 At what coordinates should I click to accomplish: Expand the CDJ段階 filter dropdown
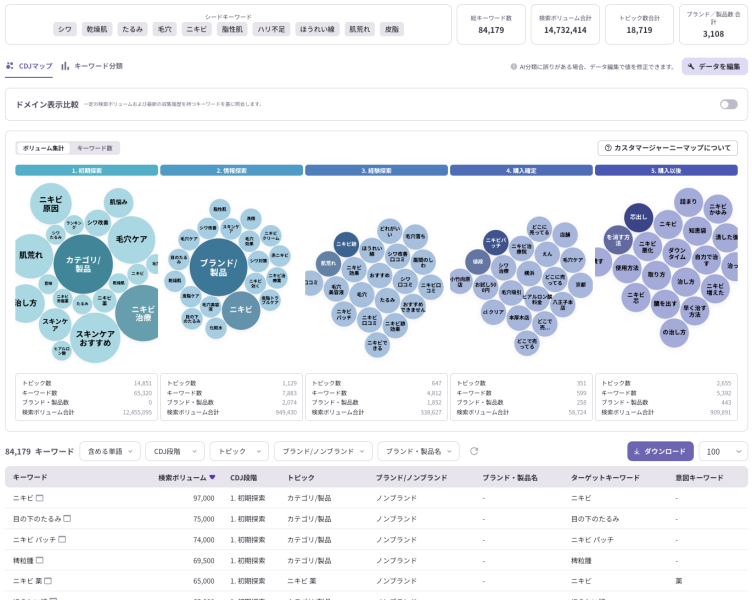(x=174, y=451)
